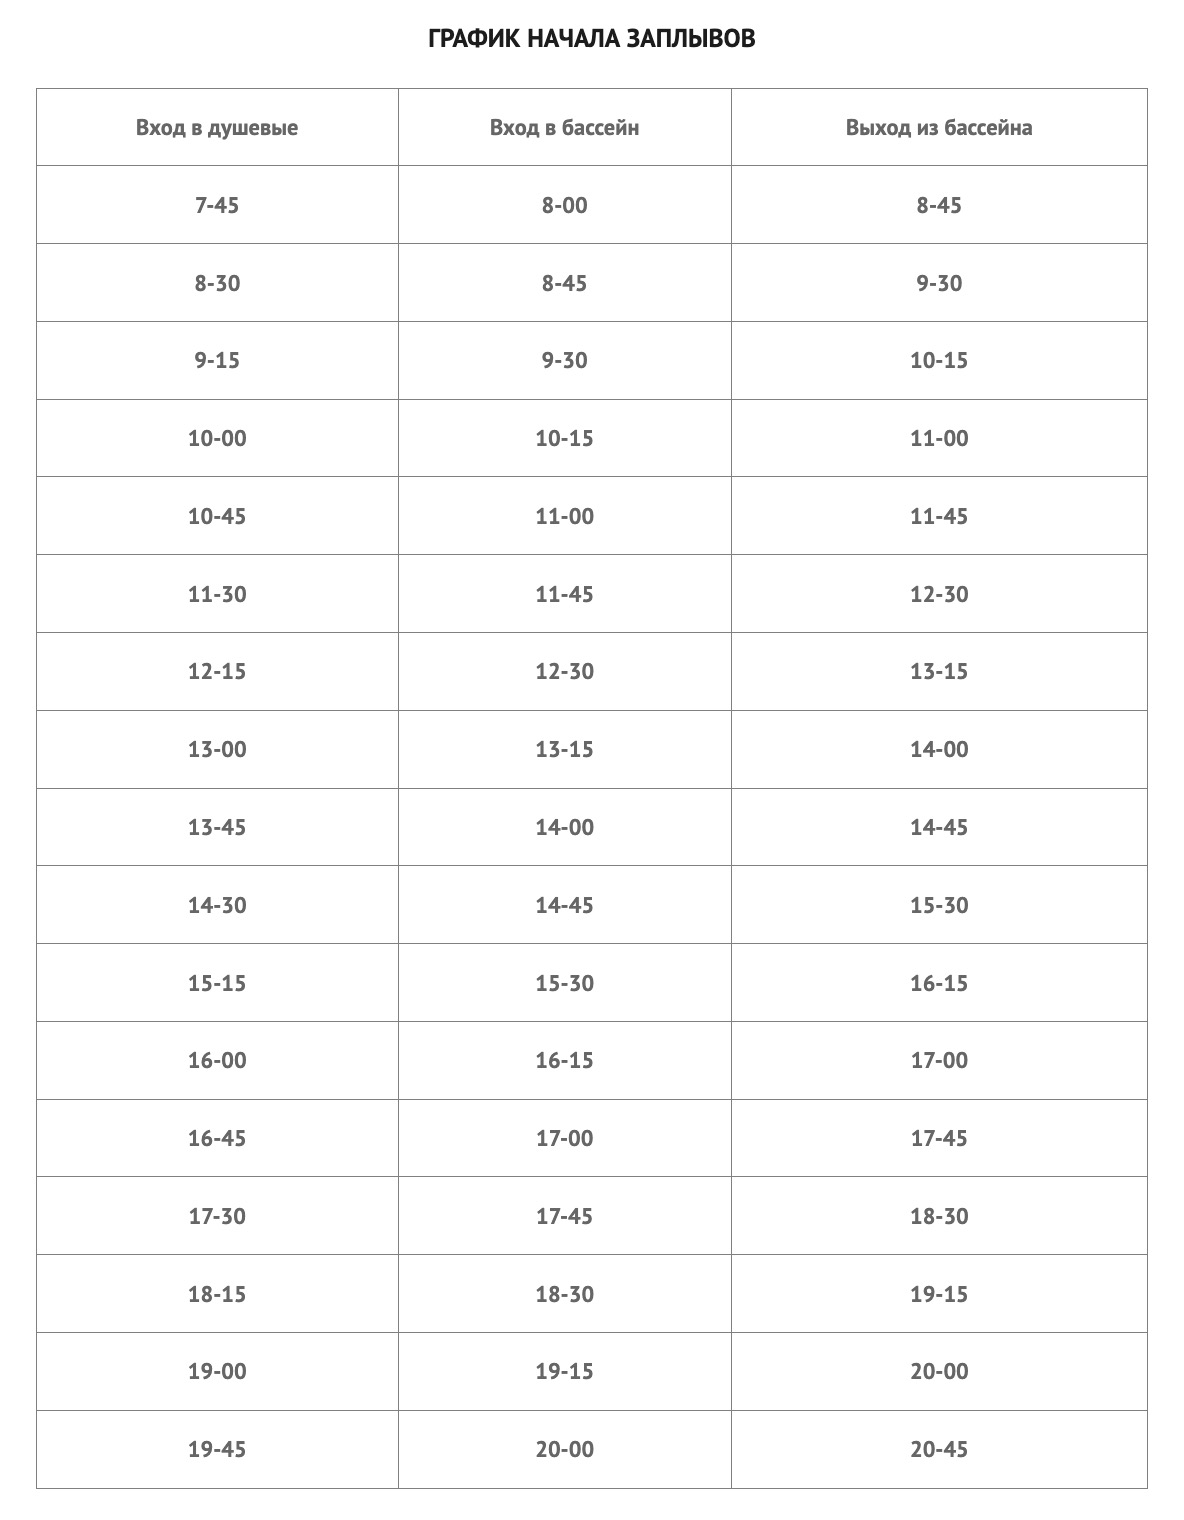This screenshot has width=1184, height=1520.
Task: Click the 12-30 pool entry cell
Action: (565, 672)
